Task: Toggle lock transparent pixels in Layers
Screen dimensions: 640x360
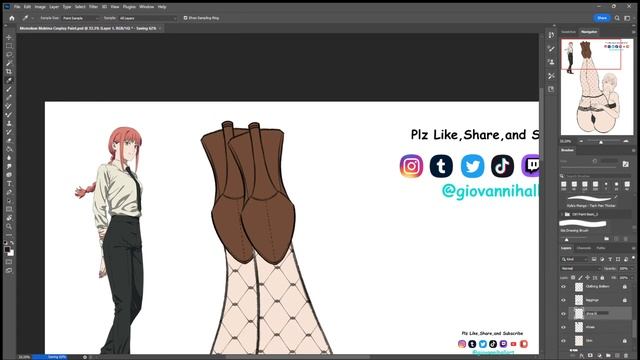Action: pyautogui.click(x=573, y=278)
